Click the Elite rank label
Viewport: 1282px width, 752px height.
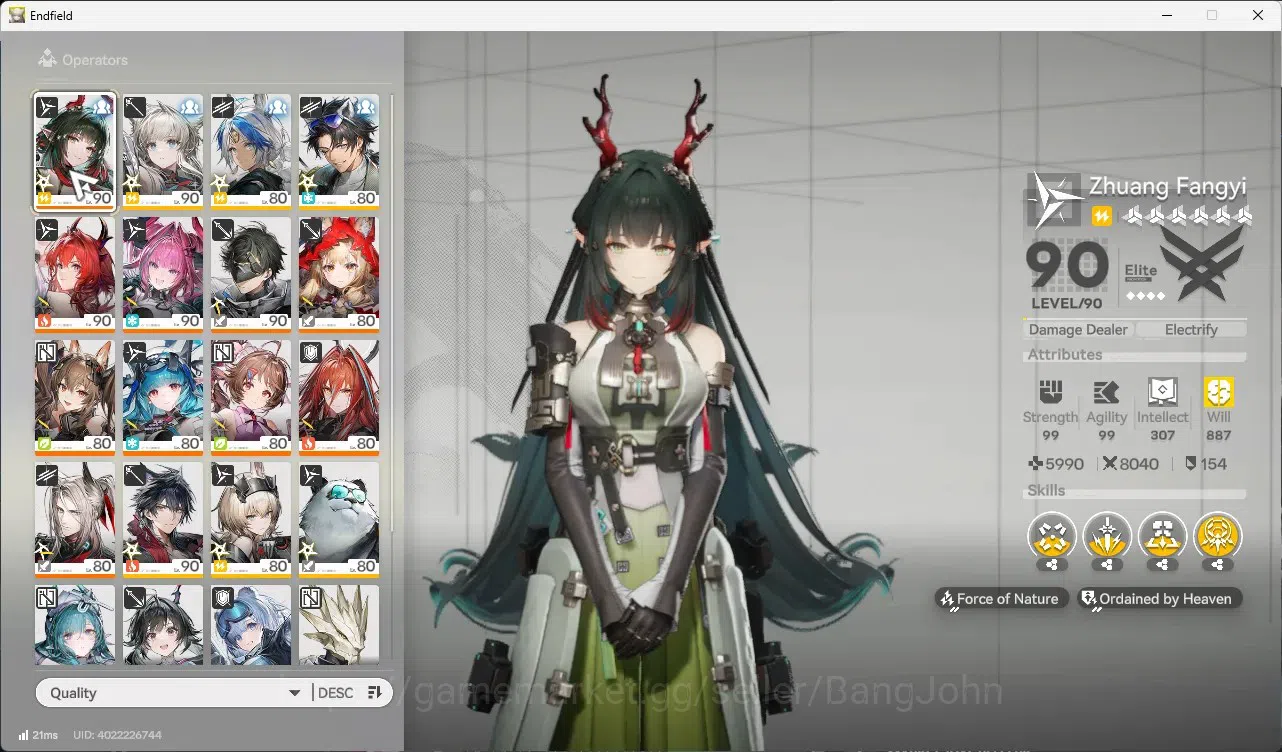pyautogui.click(x=1141, y=270)
